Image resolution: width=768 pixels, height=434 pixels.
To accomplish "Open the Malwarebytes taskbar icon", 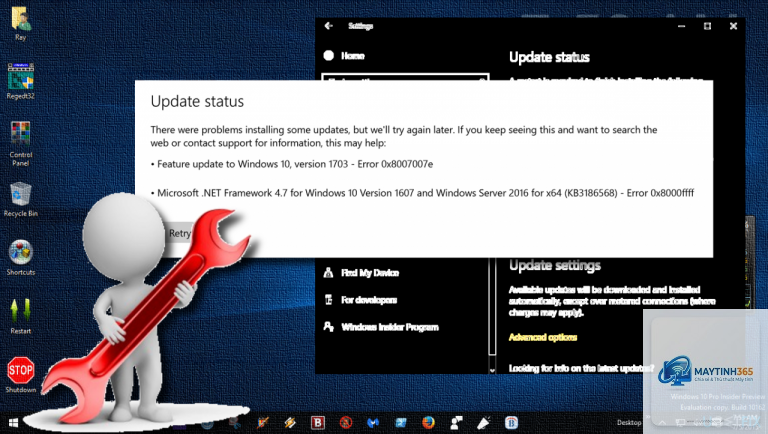I will [373, 422].
